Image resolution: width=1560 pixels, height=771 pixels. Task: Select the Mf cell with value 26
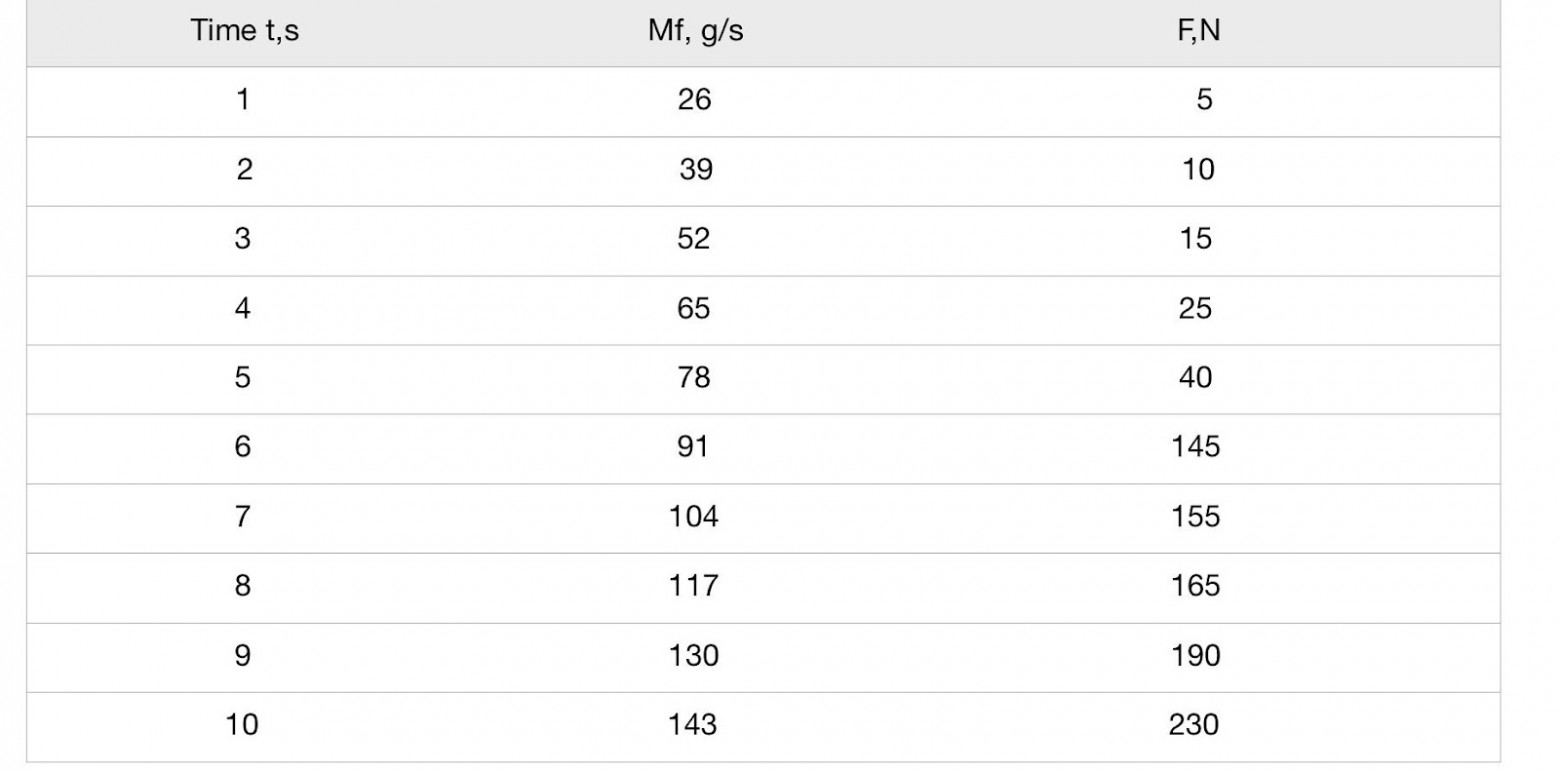(x=694, y=100)
